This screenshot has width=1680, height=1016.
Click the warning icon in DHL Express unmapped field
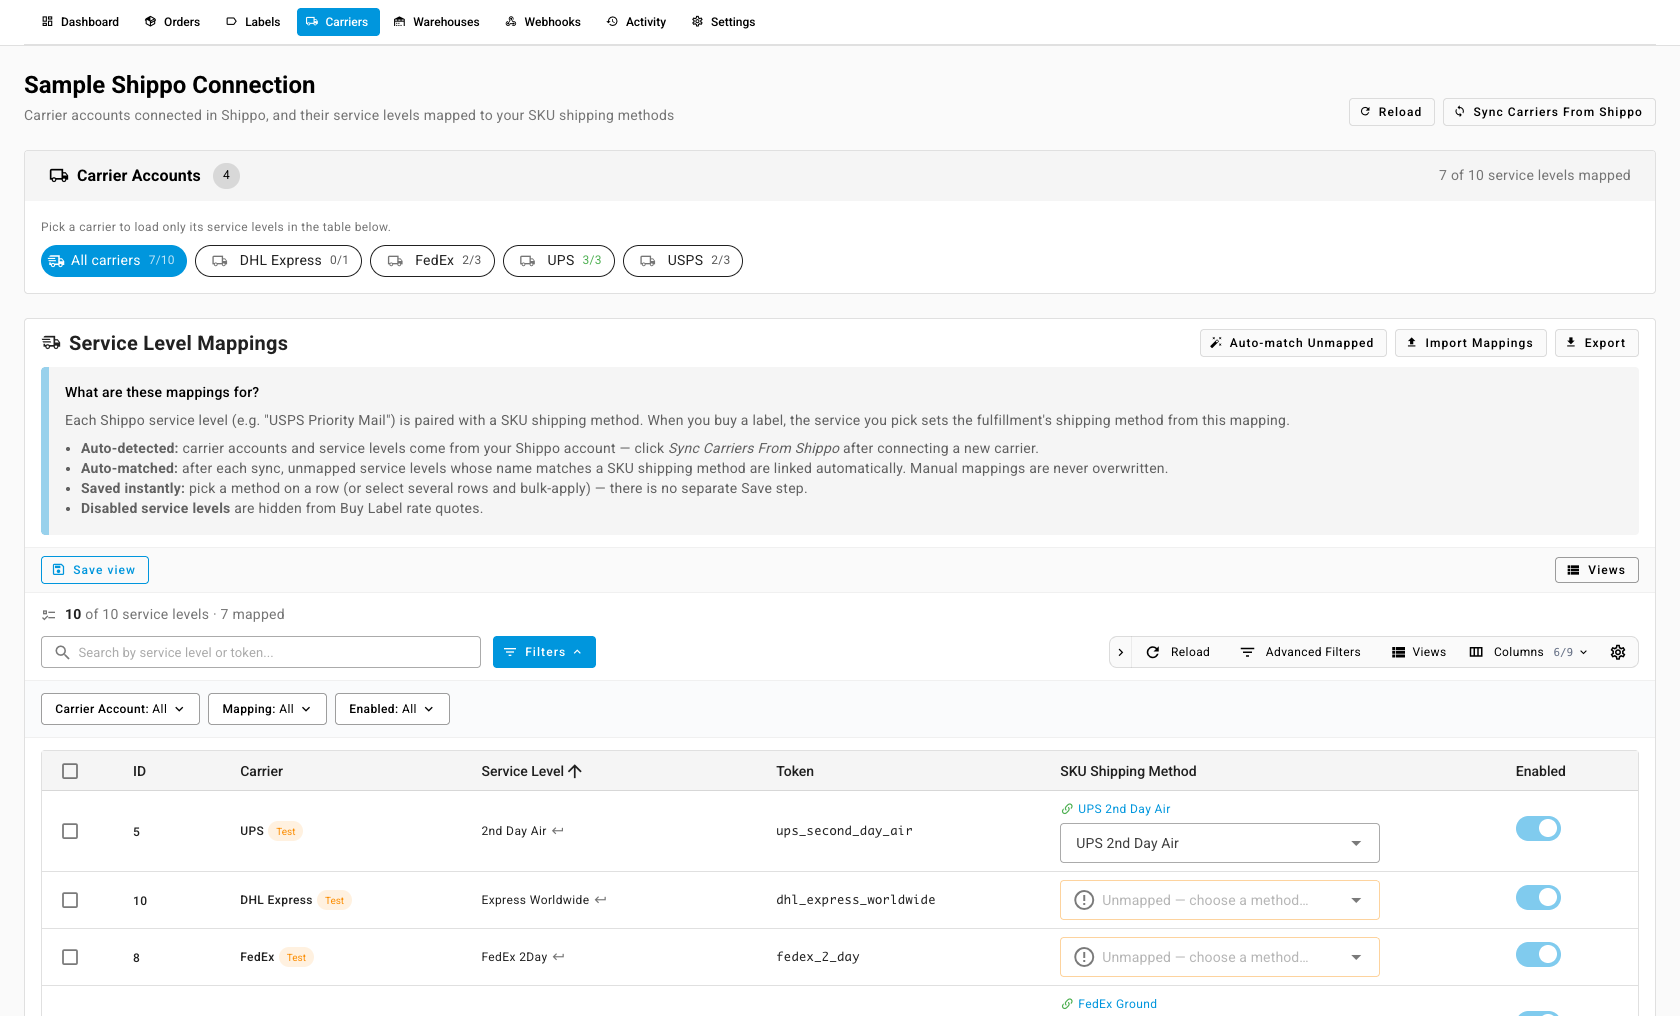click(1084, 900)
